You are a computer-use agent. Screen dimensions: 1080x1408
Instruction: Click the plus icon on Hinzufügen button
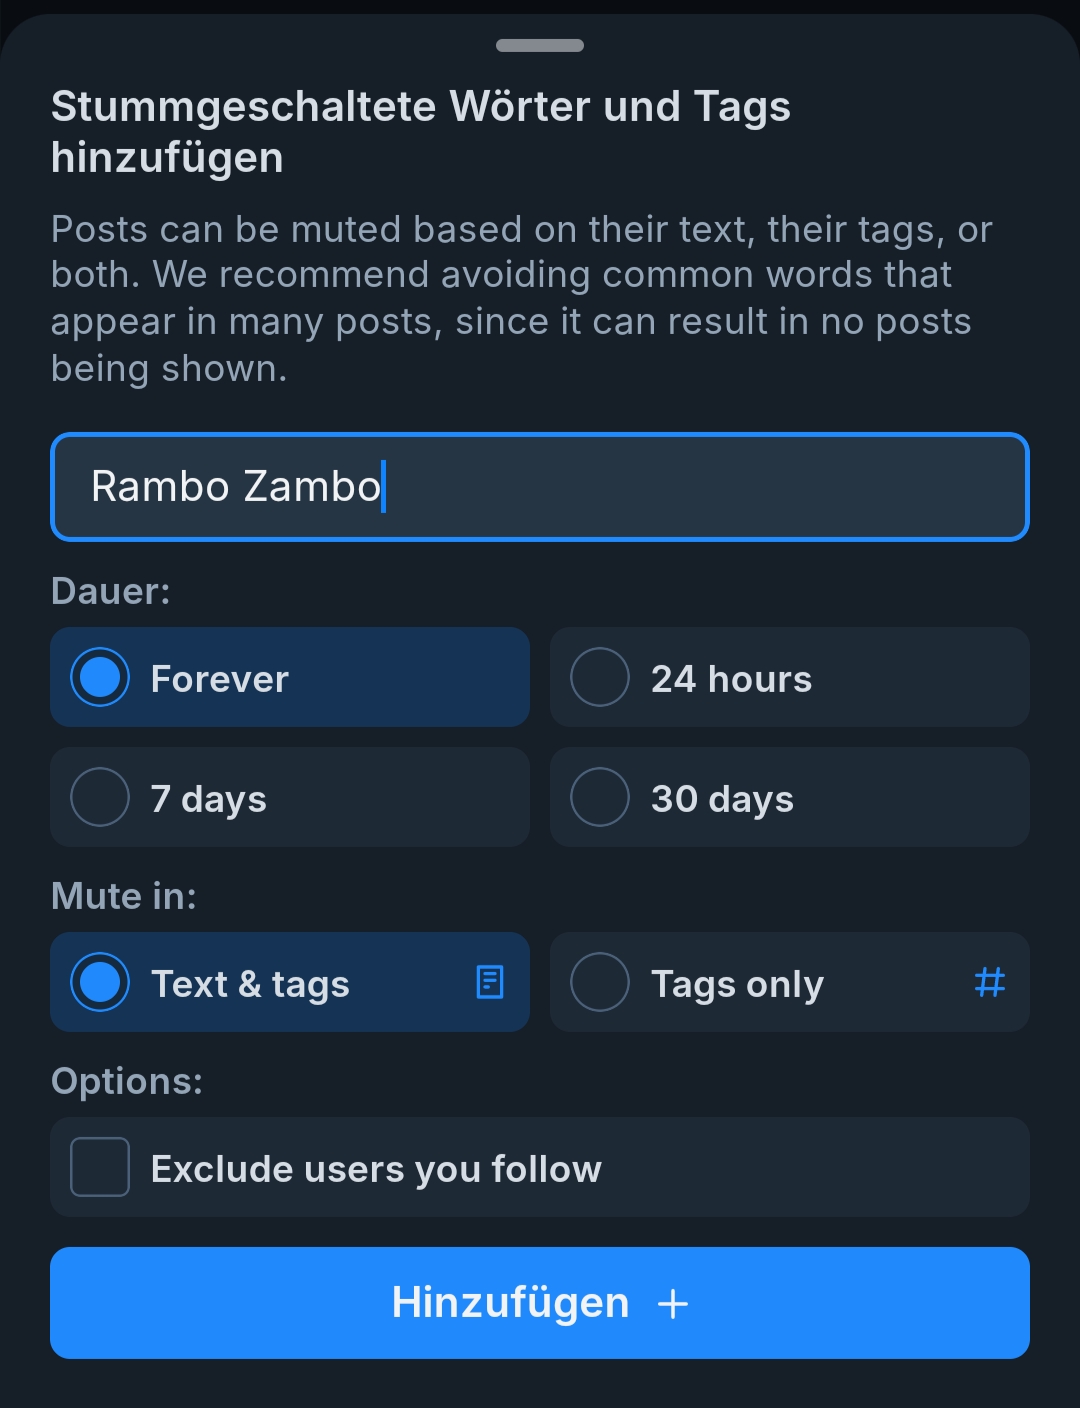point(673,1304)
